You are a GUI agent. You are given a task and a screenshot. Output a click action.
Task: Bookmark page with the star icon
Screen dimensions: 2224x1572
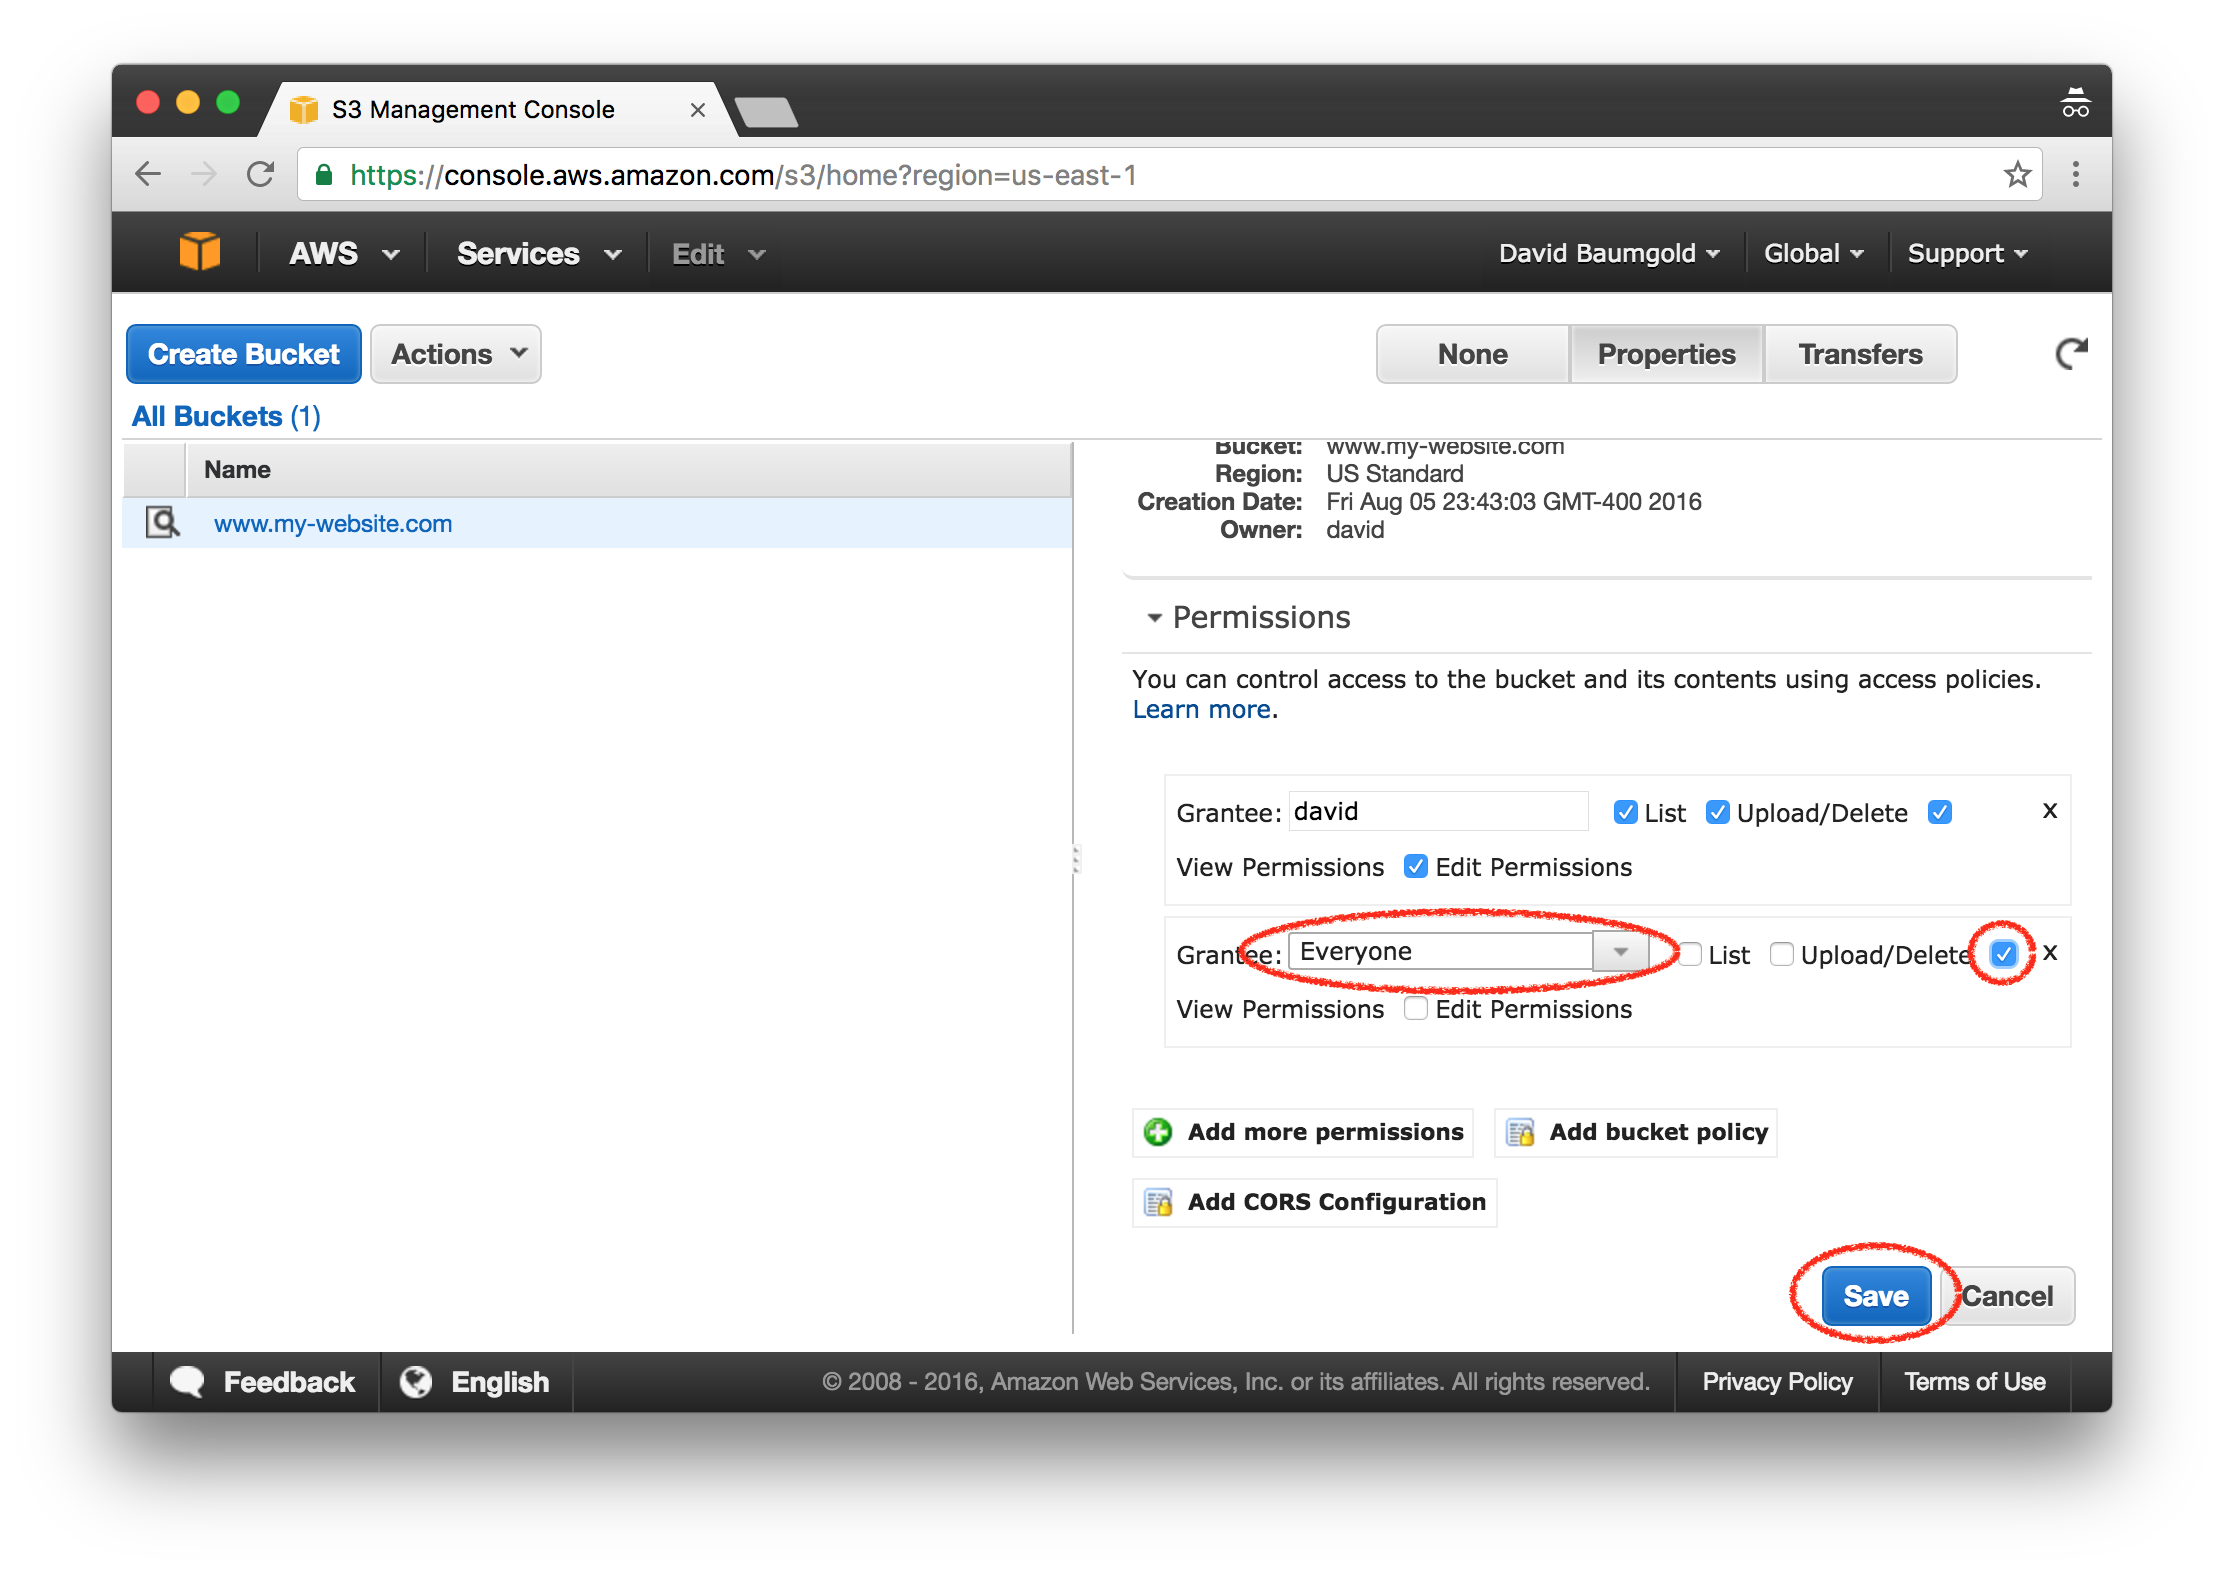[2017, 175]
